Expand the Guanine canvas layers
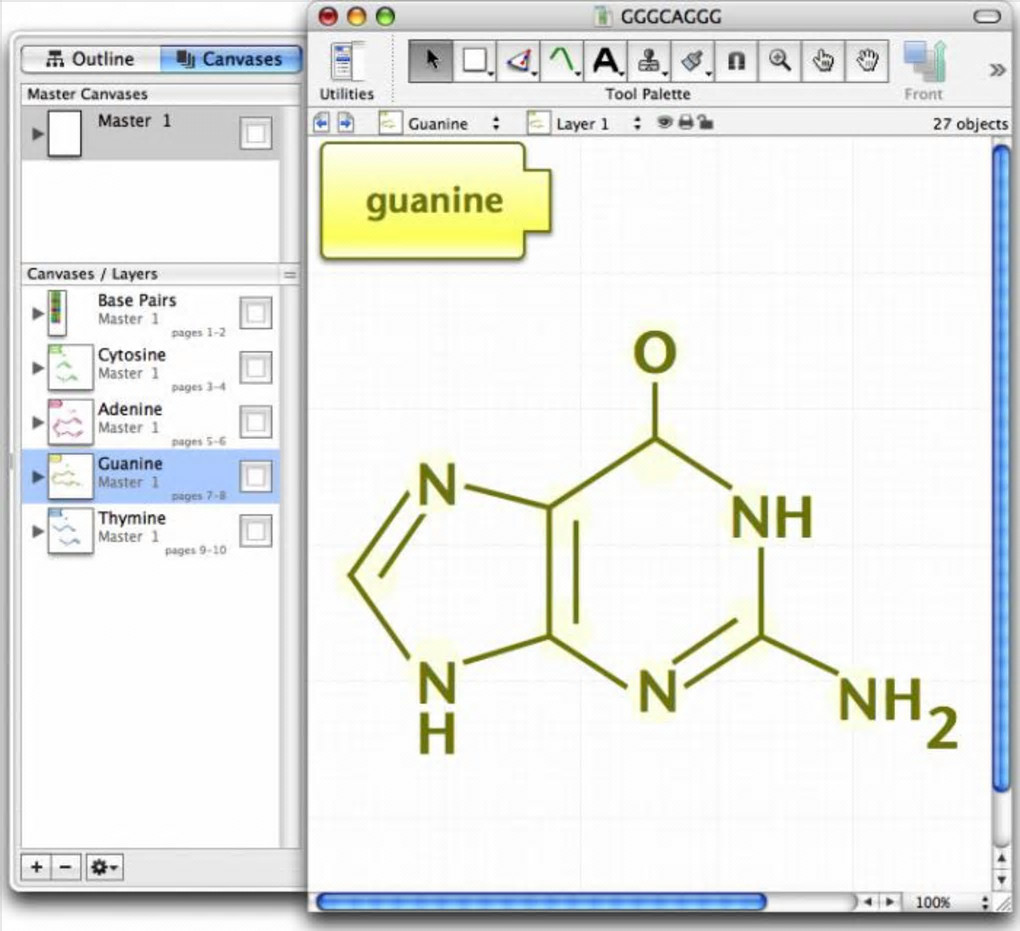The height and width of the screenshot is (931, 1020). 38,477
